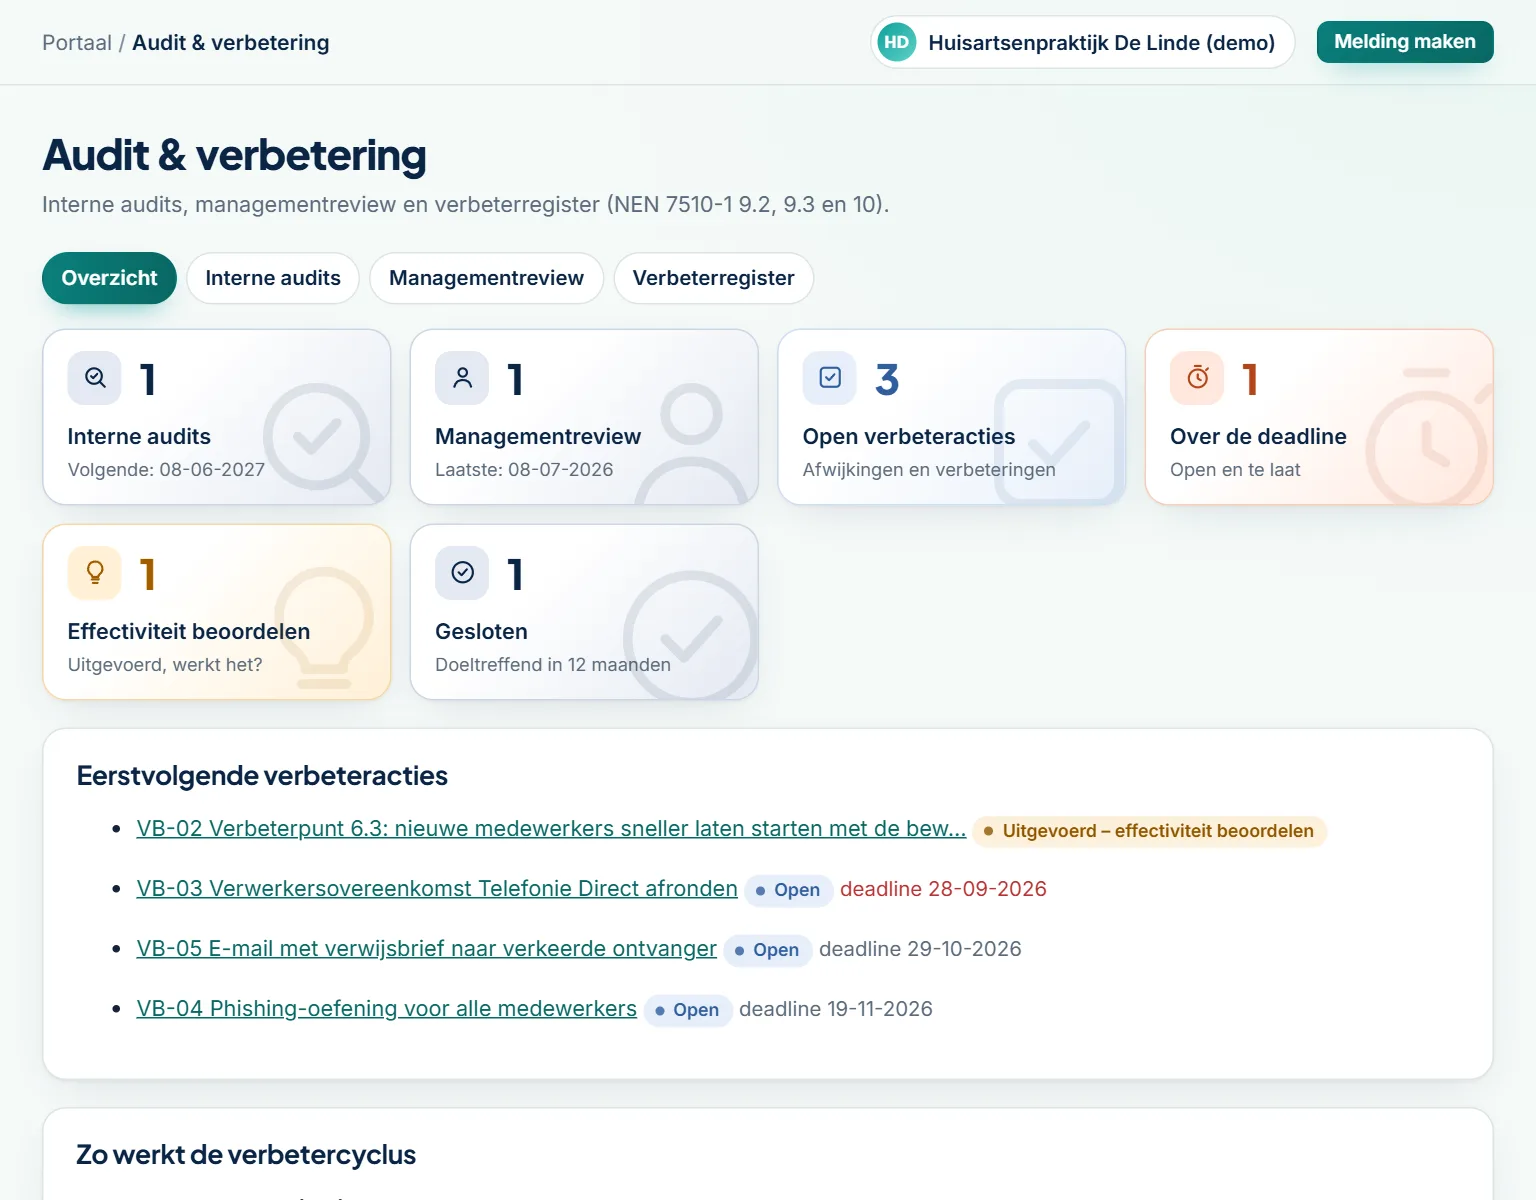Click the 'Zo werkt de verbetercyclus' heading
Image resolution: width=1536 pixels, height=1200 pixels.
tap(246, 1155)
